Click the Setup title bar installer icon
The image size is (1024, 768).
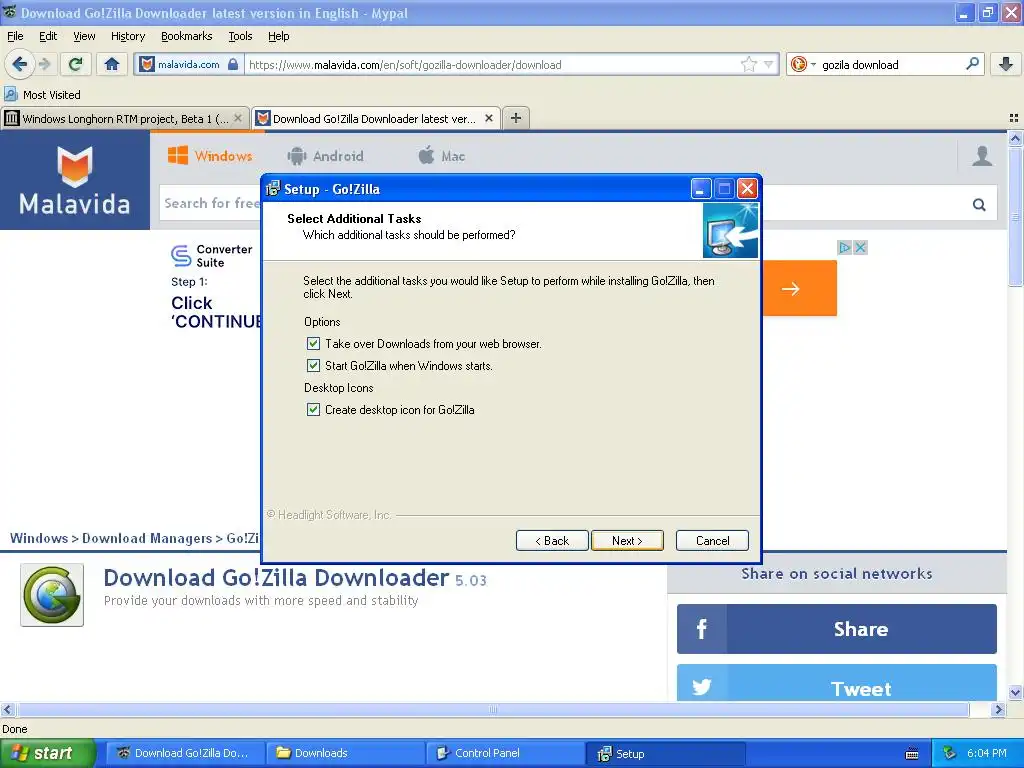point(272,189)
